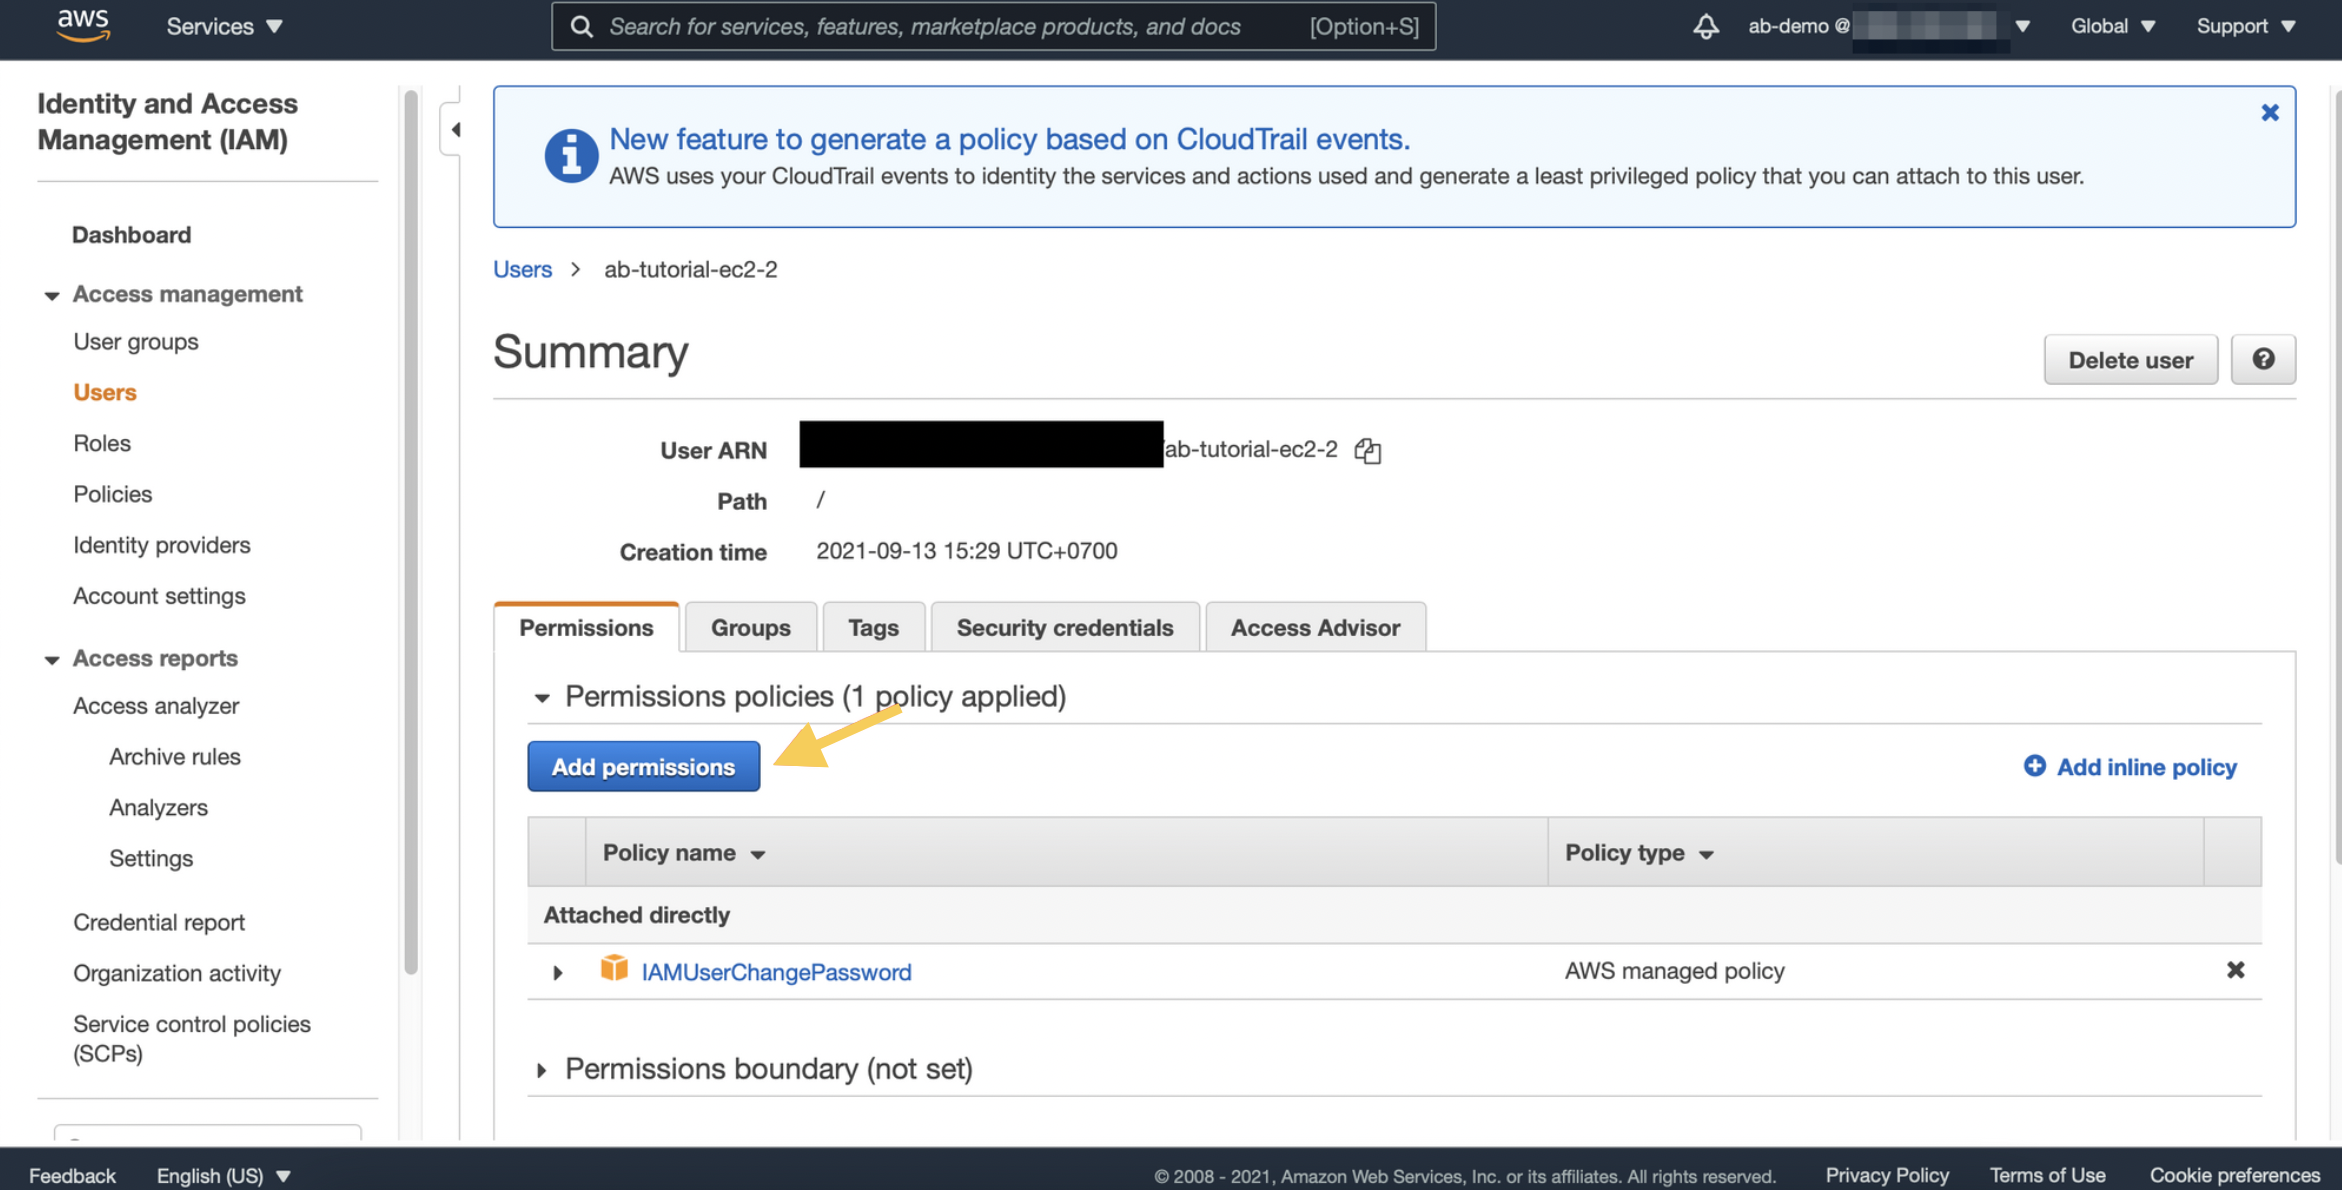Change the English (US) language selector
Viewport: 2342px width, 1190px height.
click(x=223, y=1176)
